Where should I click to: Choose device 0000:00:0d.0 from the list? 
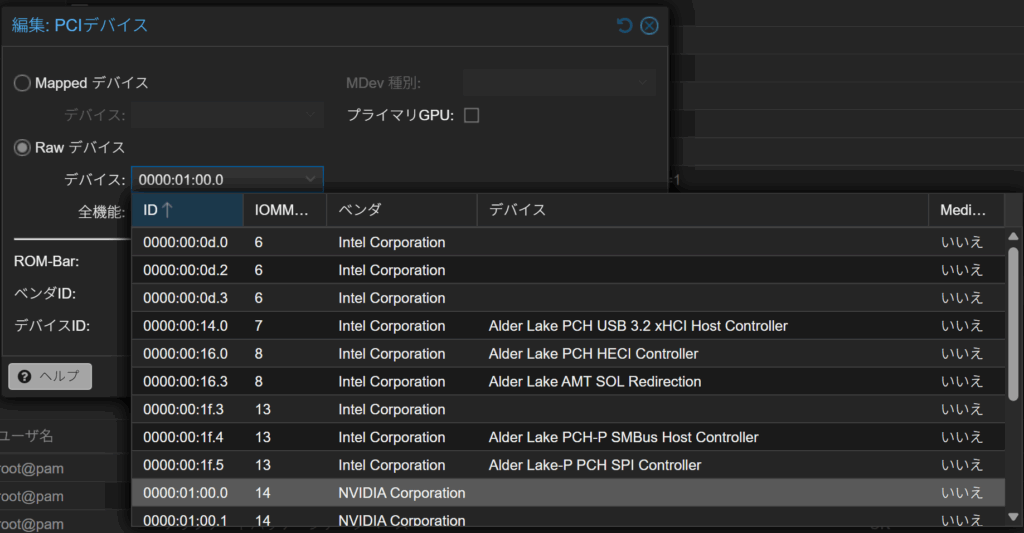tap(185, 242)
